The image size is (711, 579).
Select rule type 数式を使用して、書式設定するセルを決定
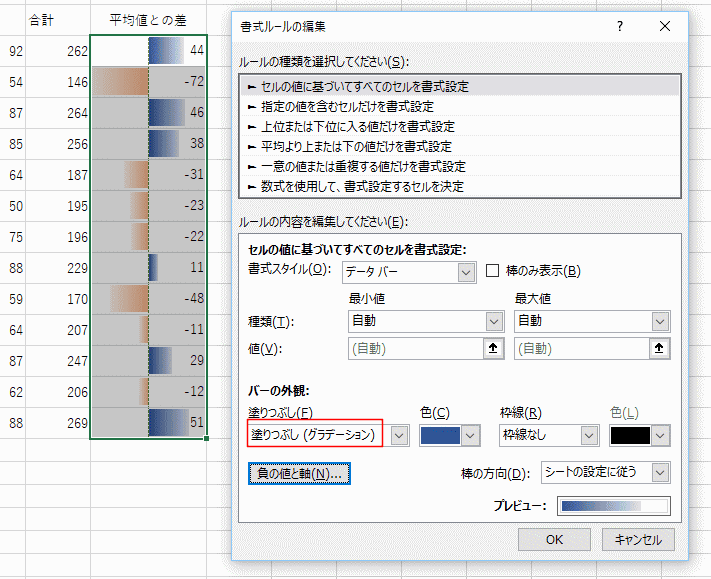(x=355, y=186)
